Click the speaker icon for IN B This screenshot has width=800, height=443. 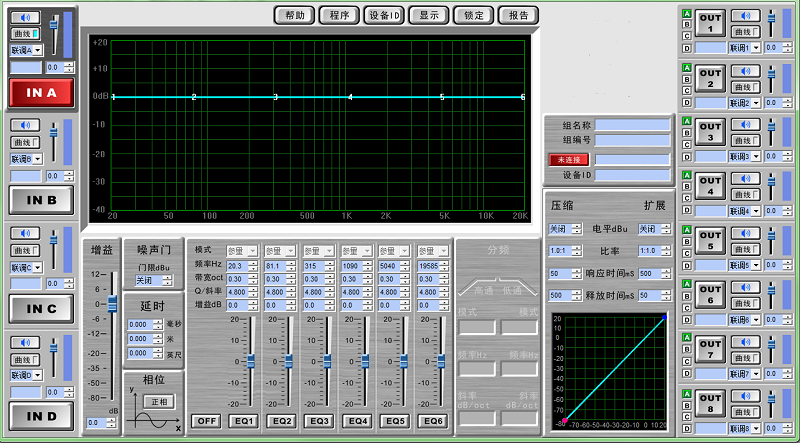point(25,126)
